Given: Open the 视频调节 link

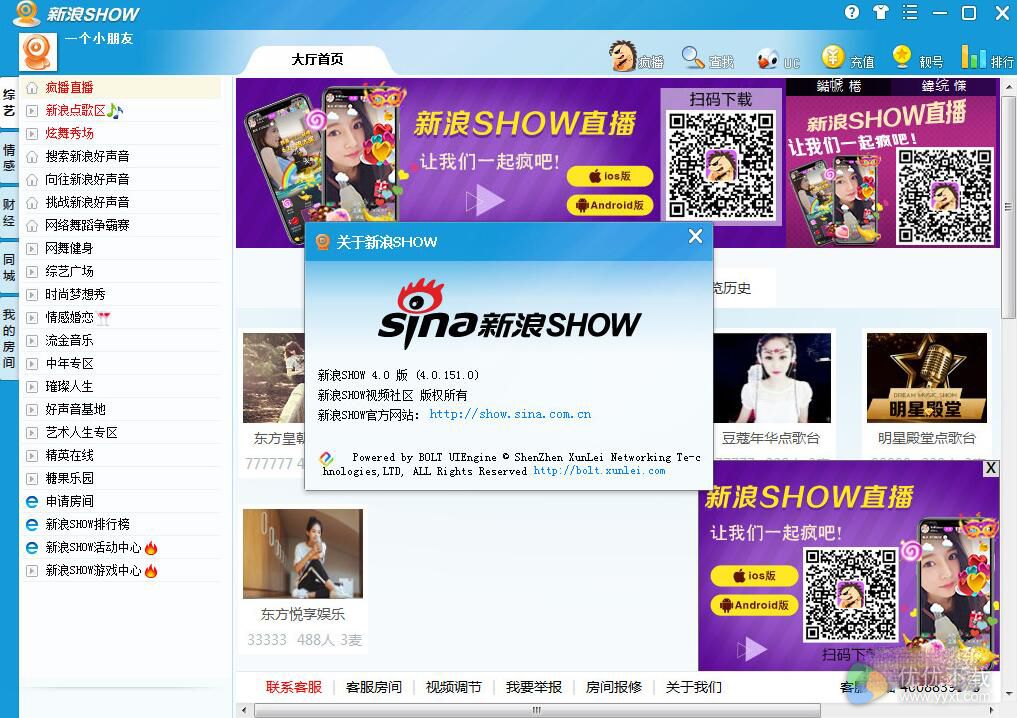Looking at the screenshot, I should 453,687.
